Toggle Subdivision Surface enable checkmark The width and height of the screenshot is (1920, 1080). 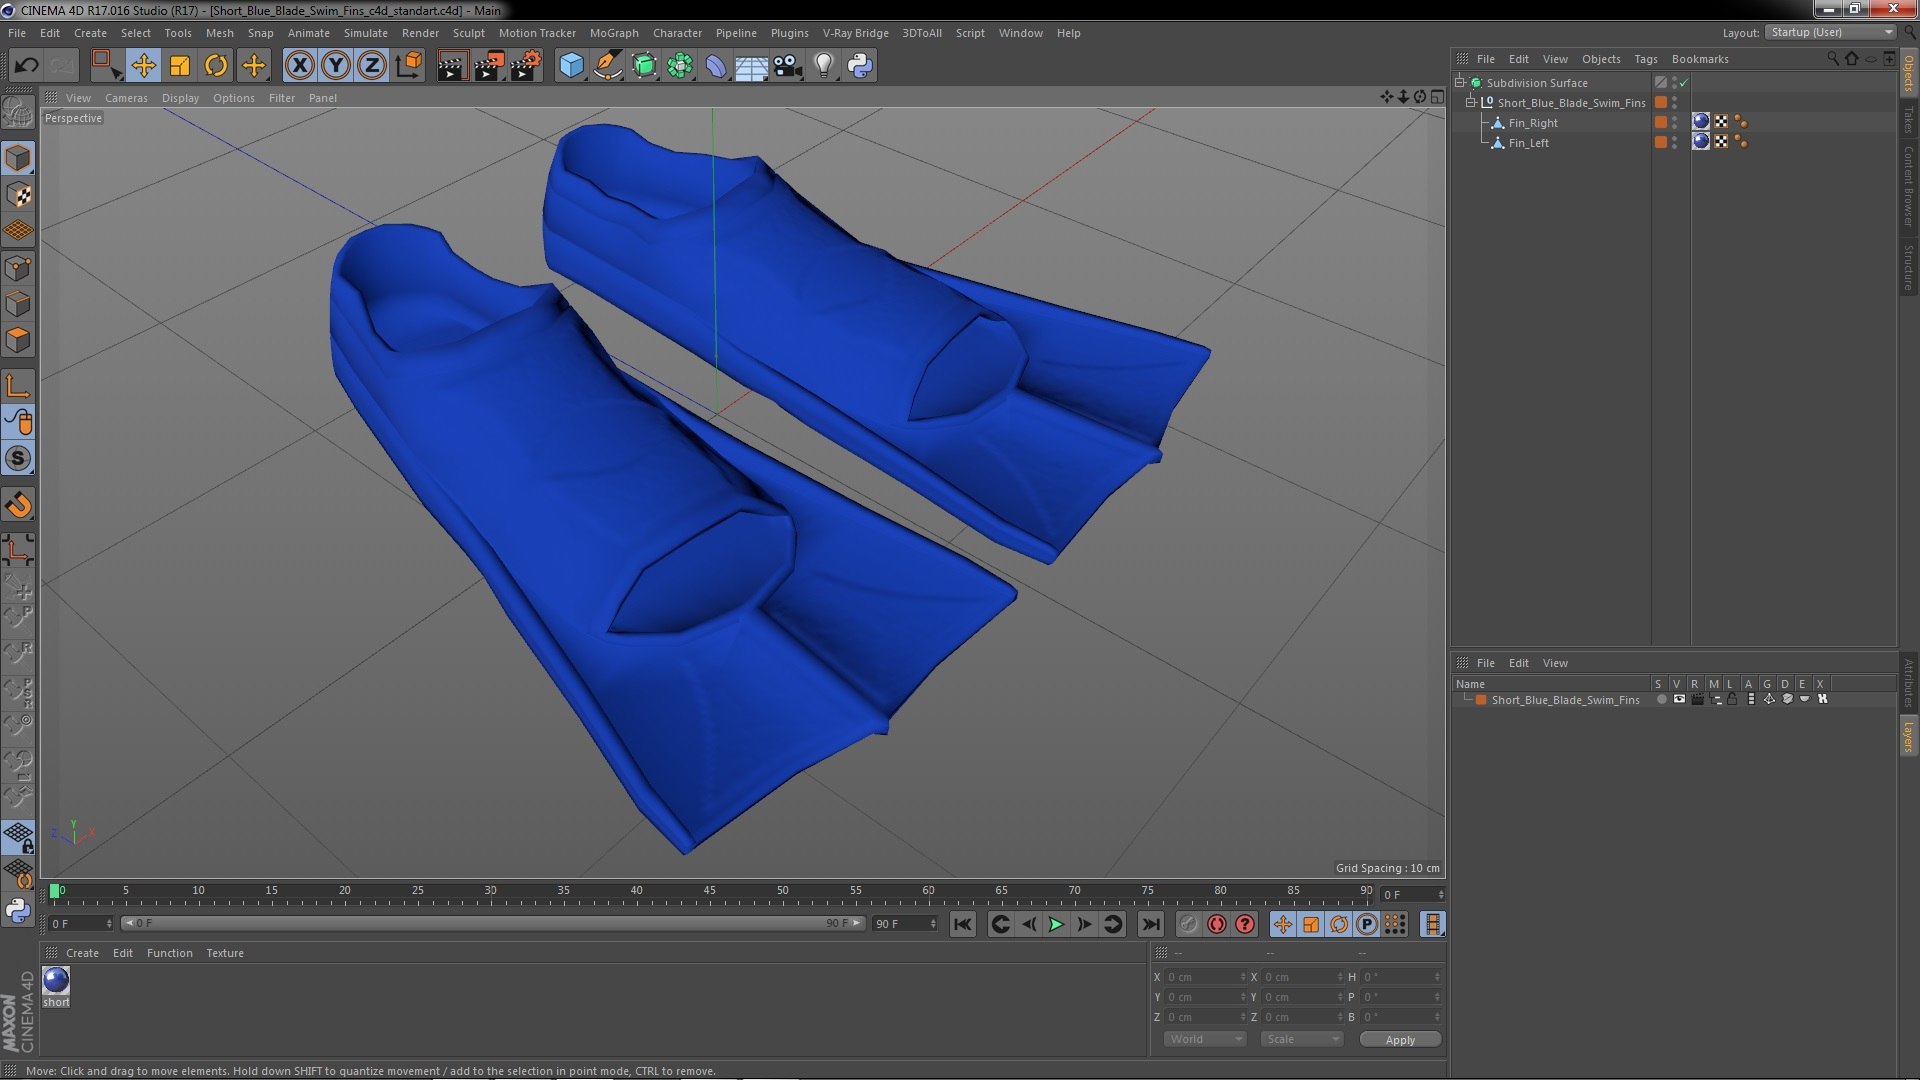[x=1684, y=83]
